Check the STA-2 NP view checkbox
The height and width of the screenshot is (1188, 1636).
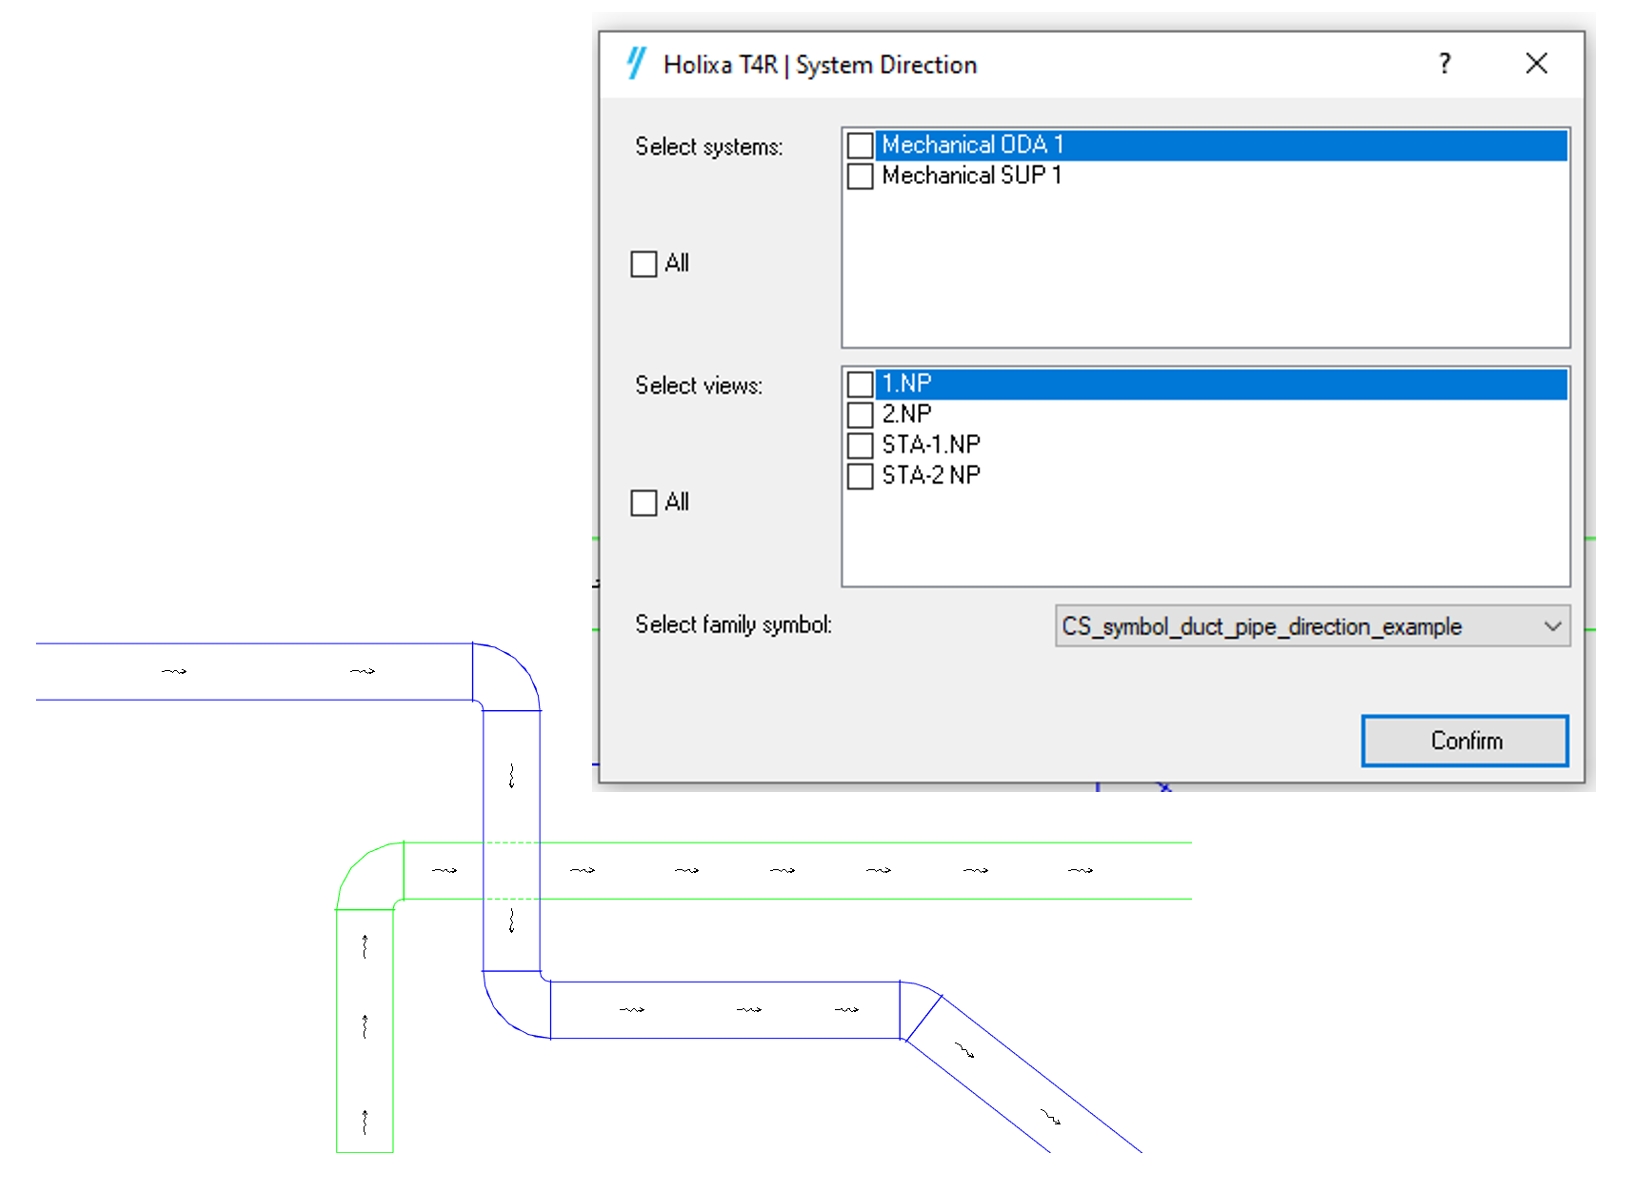pos(860,476)
